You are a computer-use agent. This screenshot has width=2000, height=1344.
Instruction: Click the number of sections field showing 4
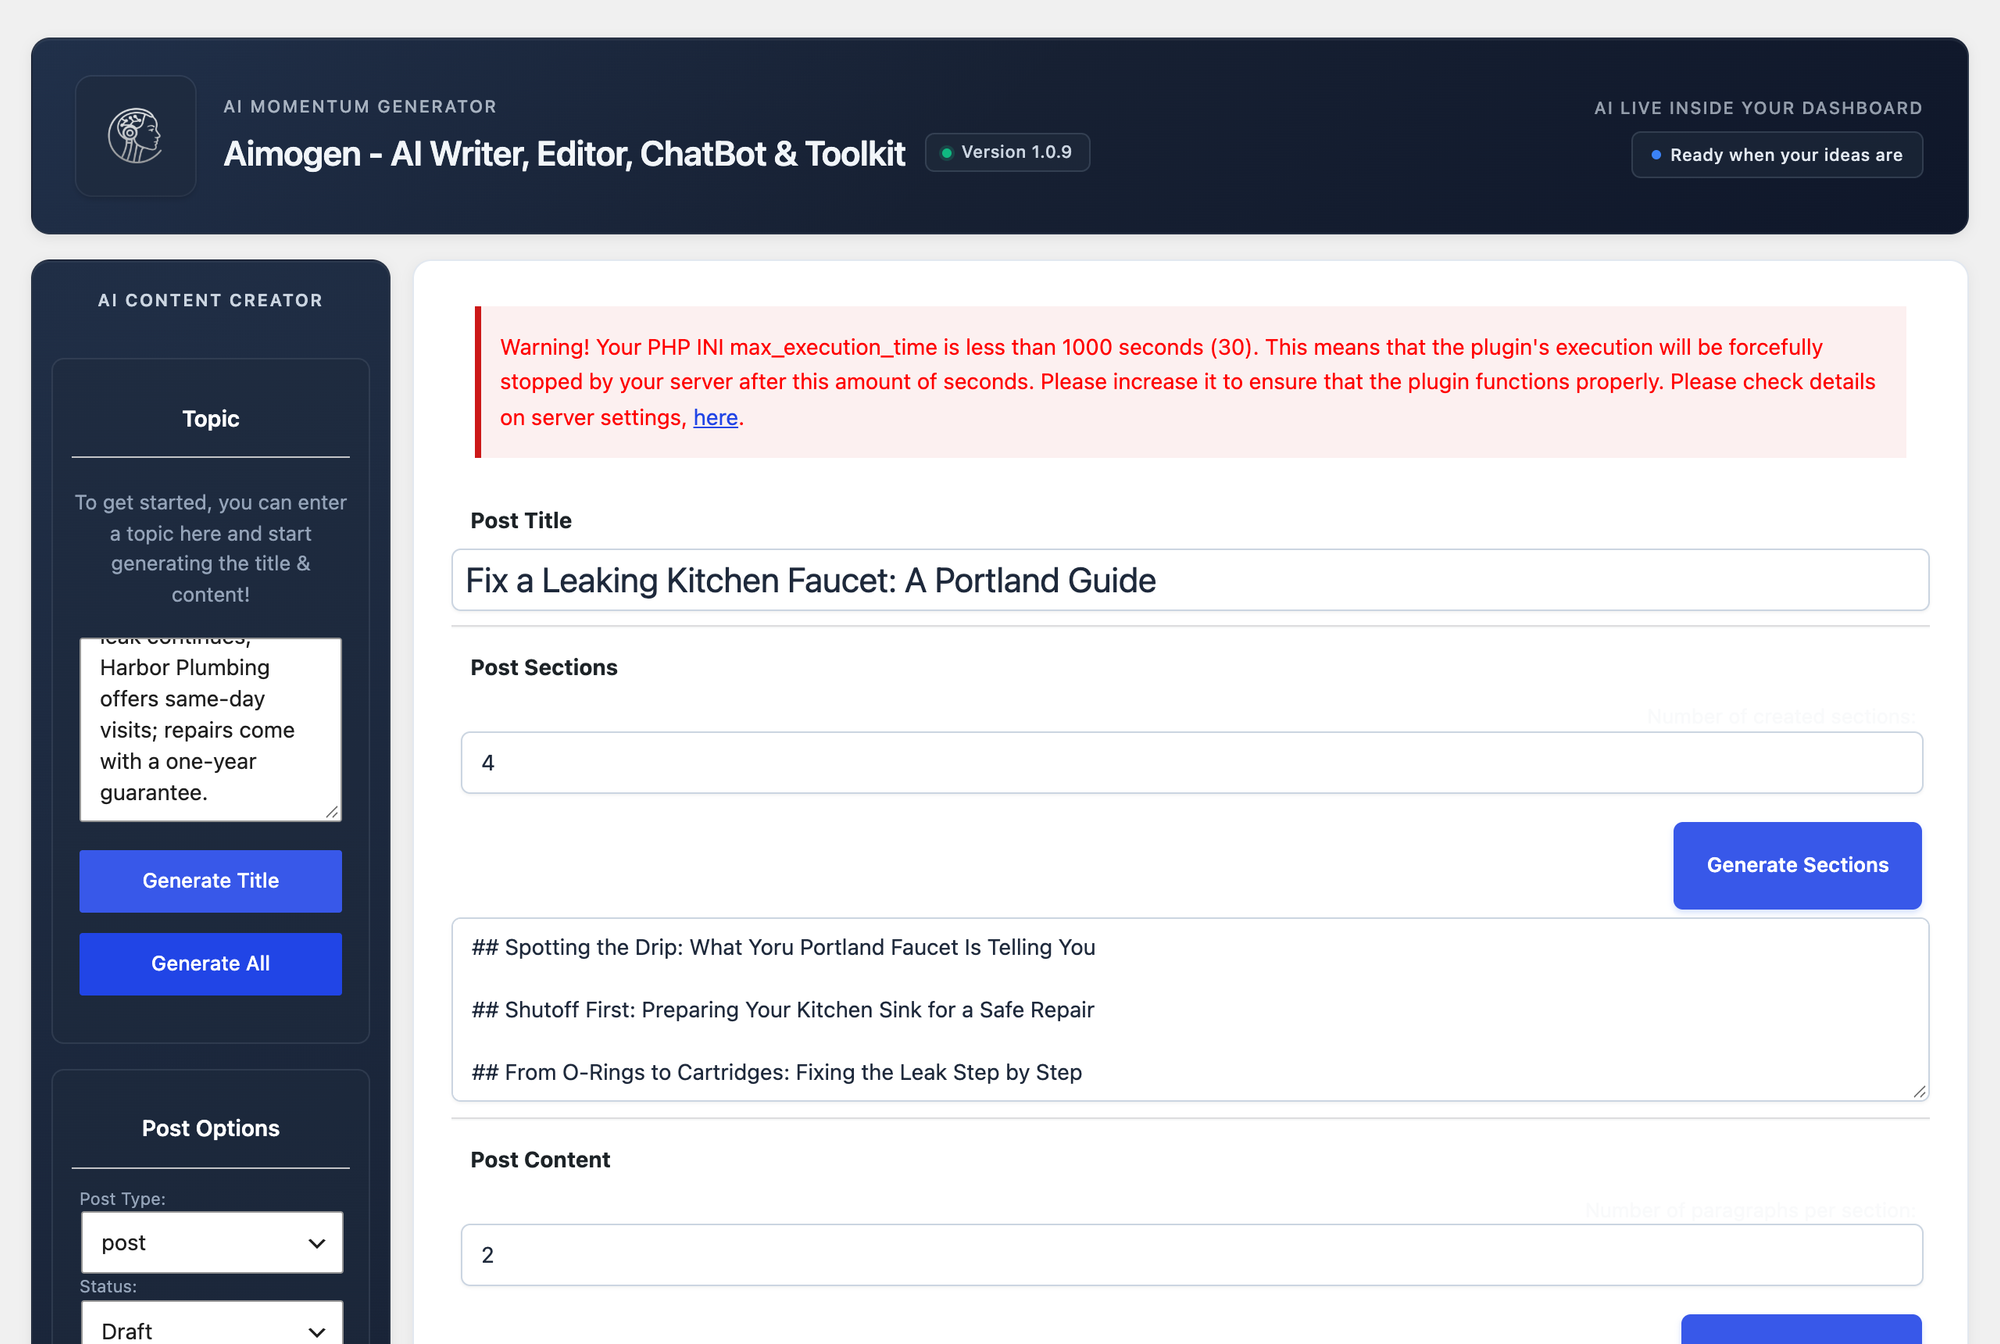1191,763
